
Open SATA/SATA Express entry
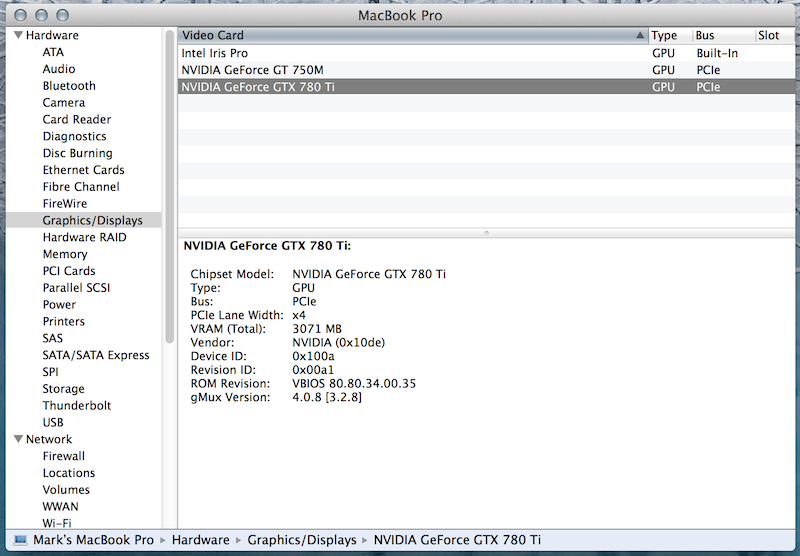96,355
